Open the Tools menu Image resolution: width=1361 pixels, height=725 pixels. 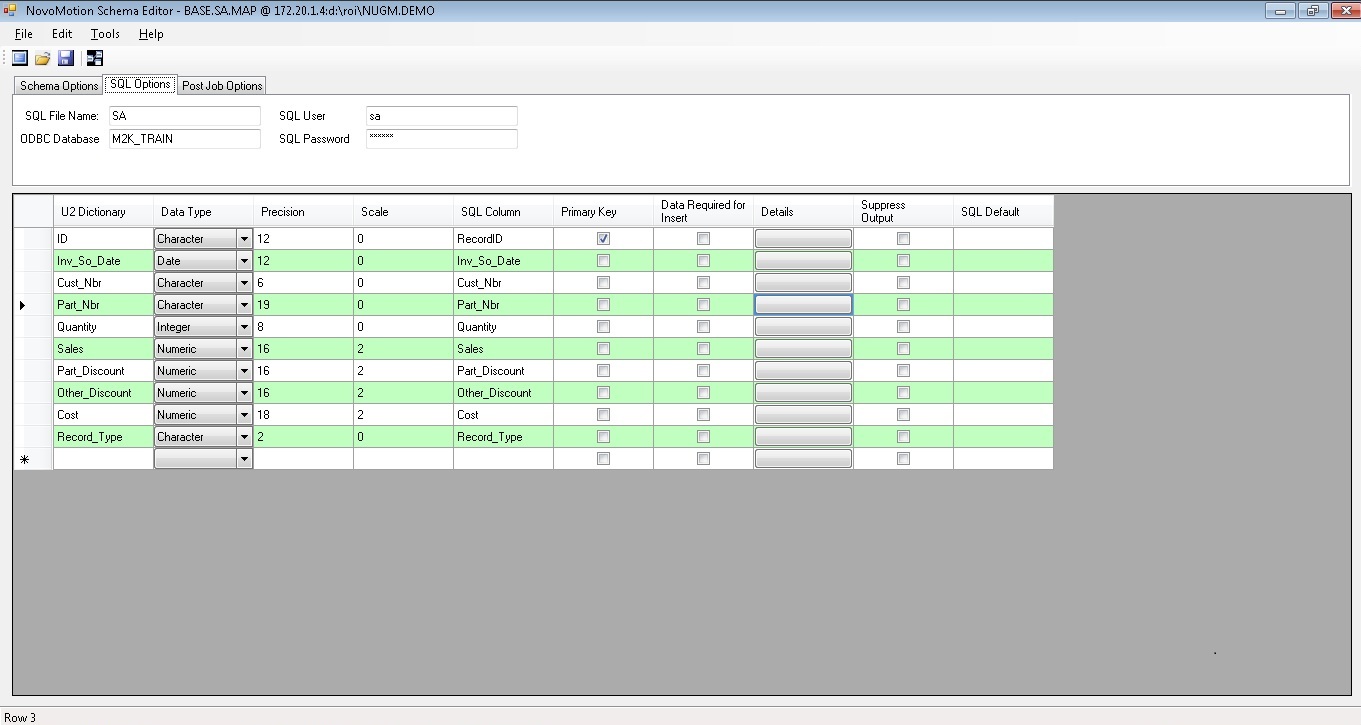click(105, 34)
